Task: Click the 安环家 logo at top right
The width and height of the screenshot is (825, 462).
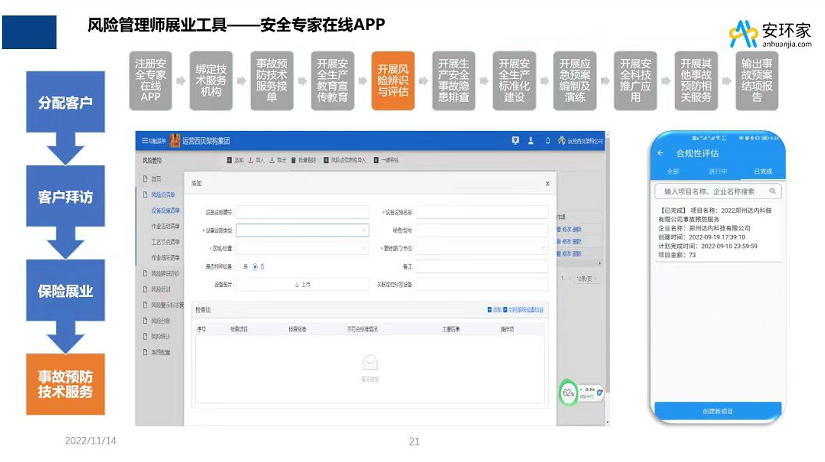Action: coord(769,32)
